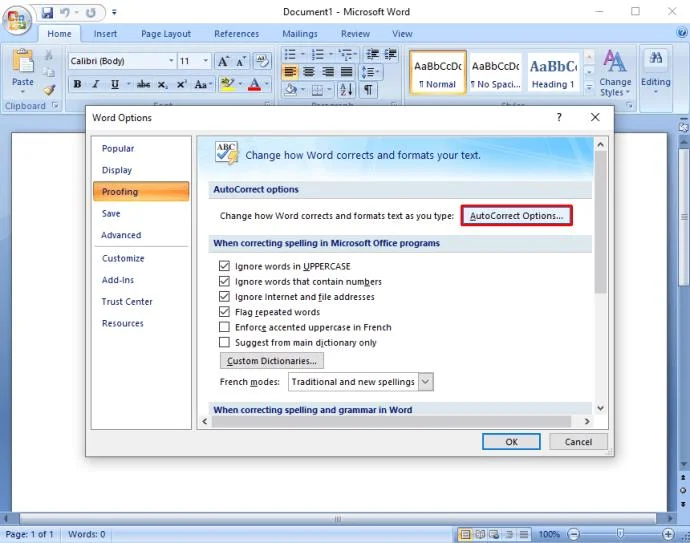
Task: Click font color red A swatch
Action: (254, 84)
